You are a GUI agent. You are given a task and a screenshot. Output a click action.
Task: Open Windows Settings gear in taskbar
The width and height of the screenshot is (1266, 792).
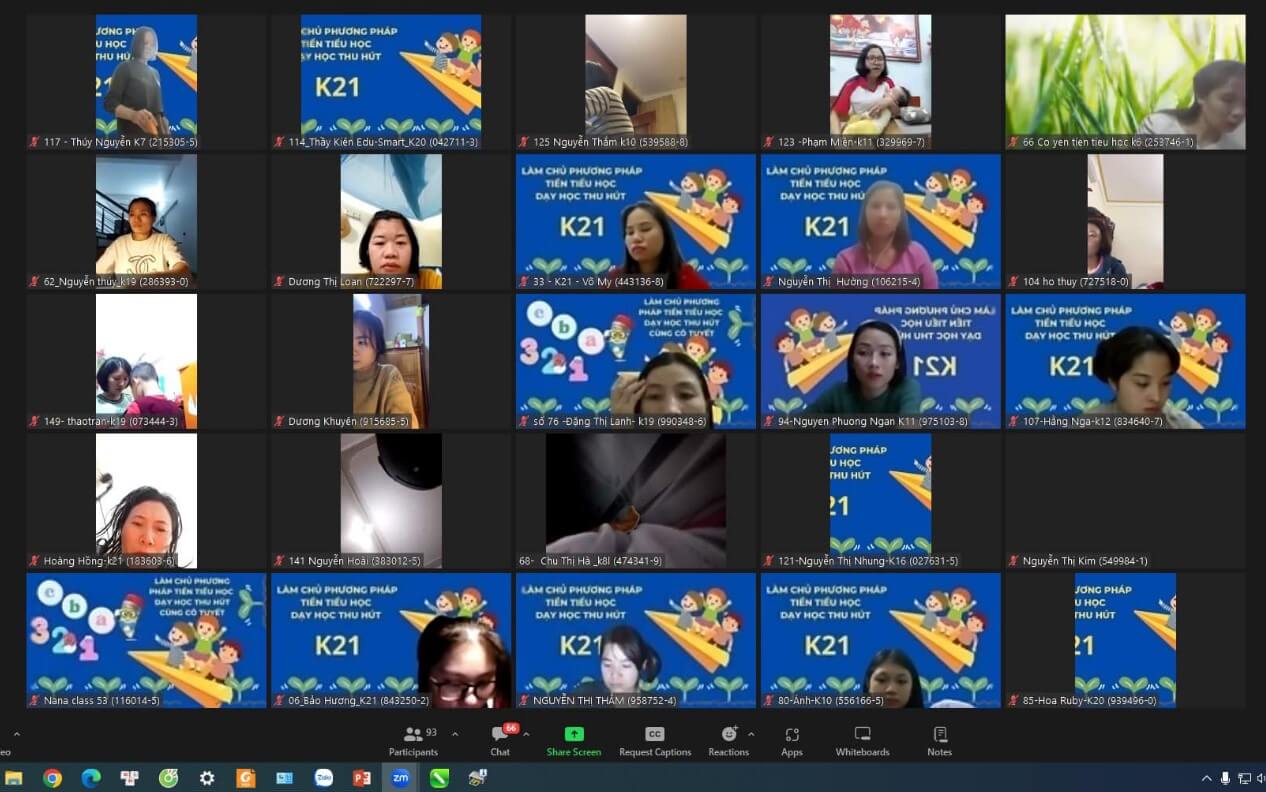point(207,778)
